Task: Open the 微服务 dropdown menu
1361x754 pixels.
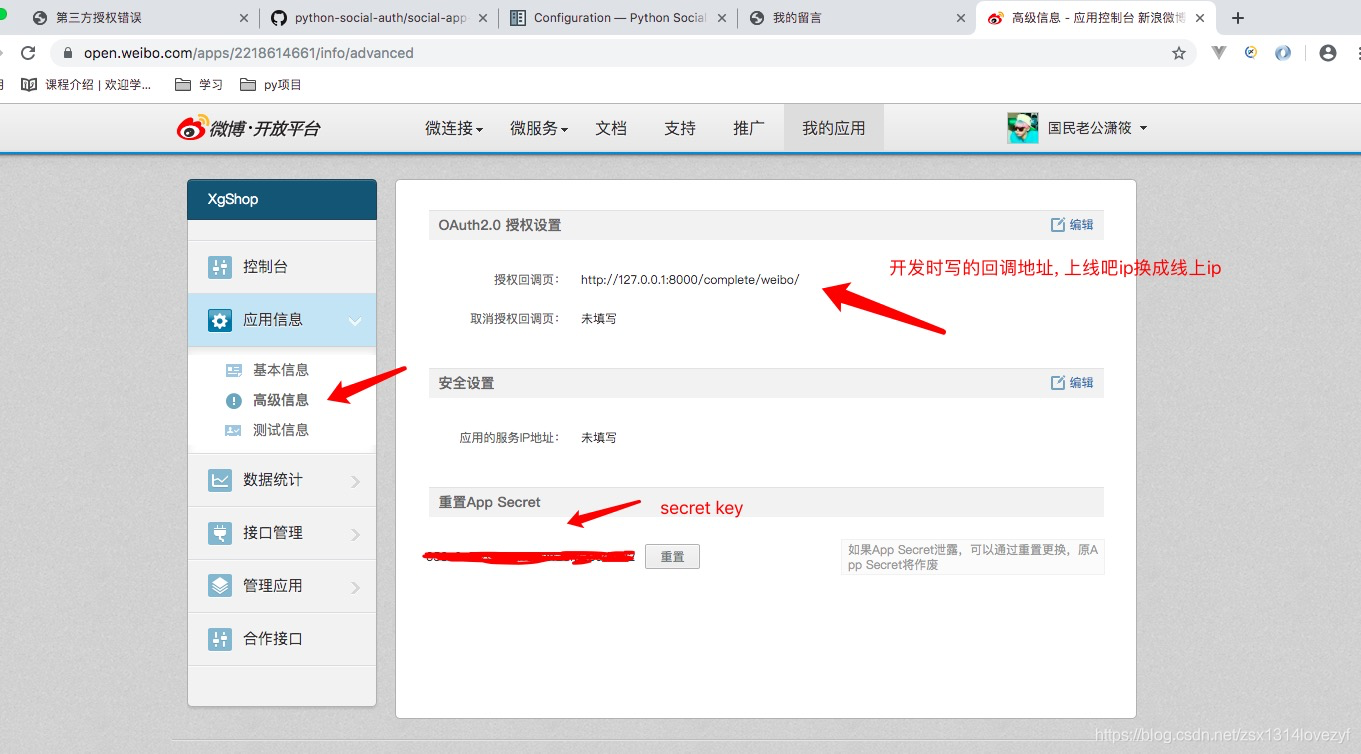Action: [539, 128]
